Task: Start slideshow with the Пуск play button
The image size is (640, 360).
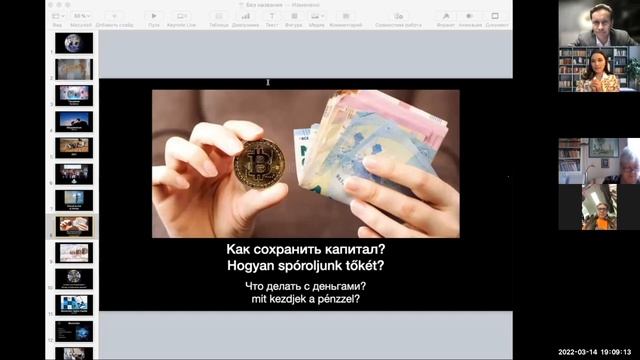Action: click(154, 16)
